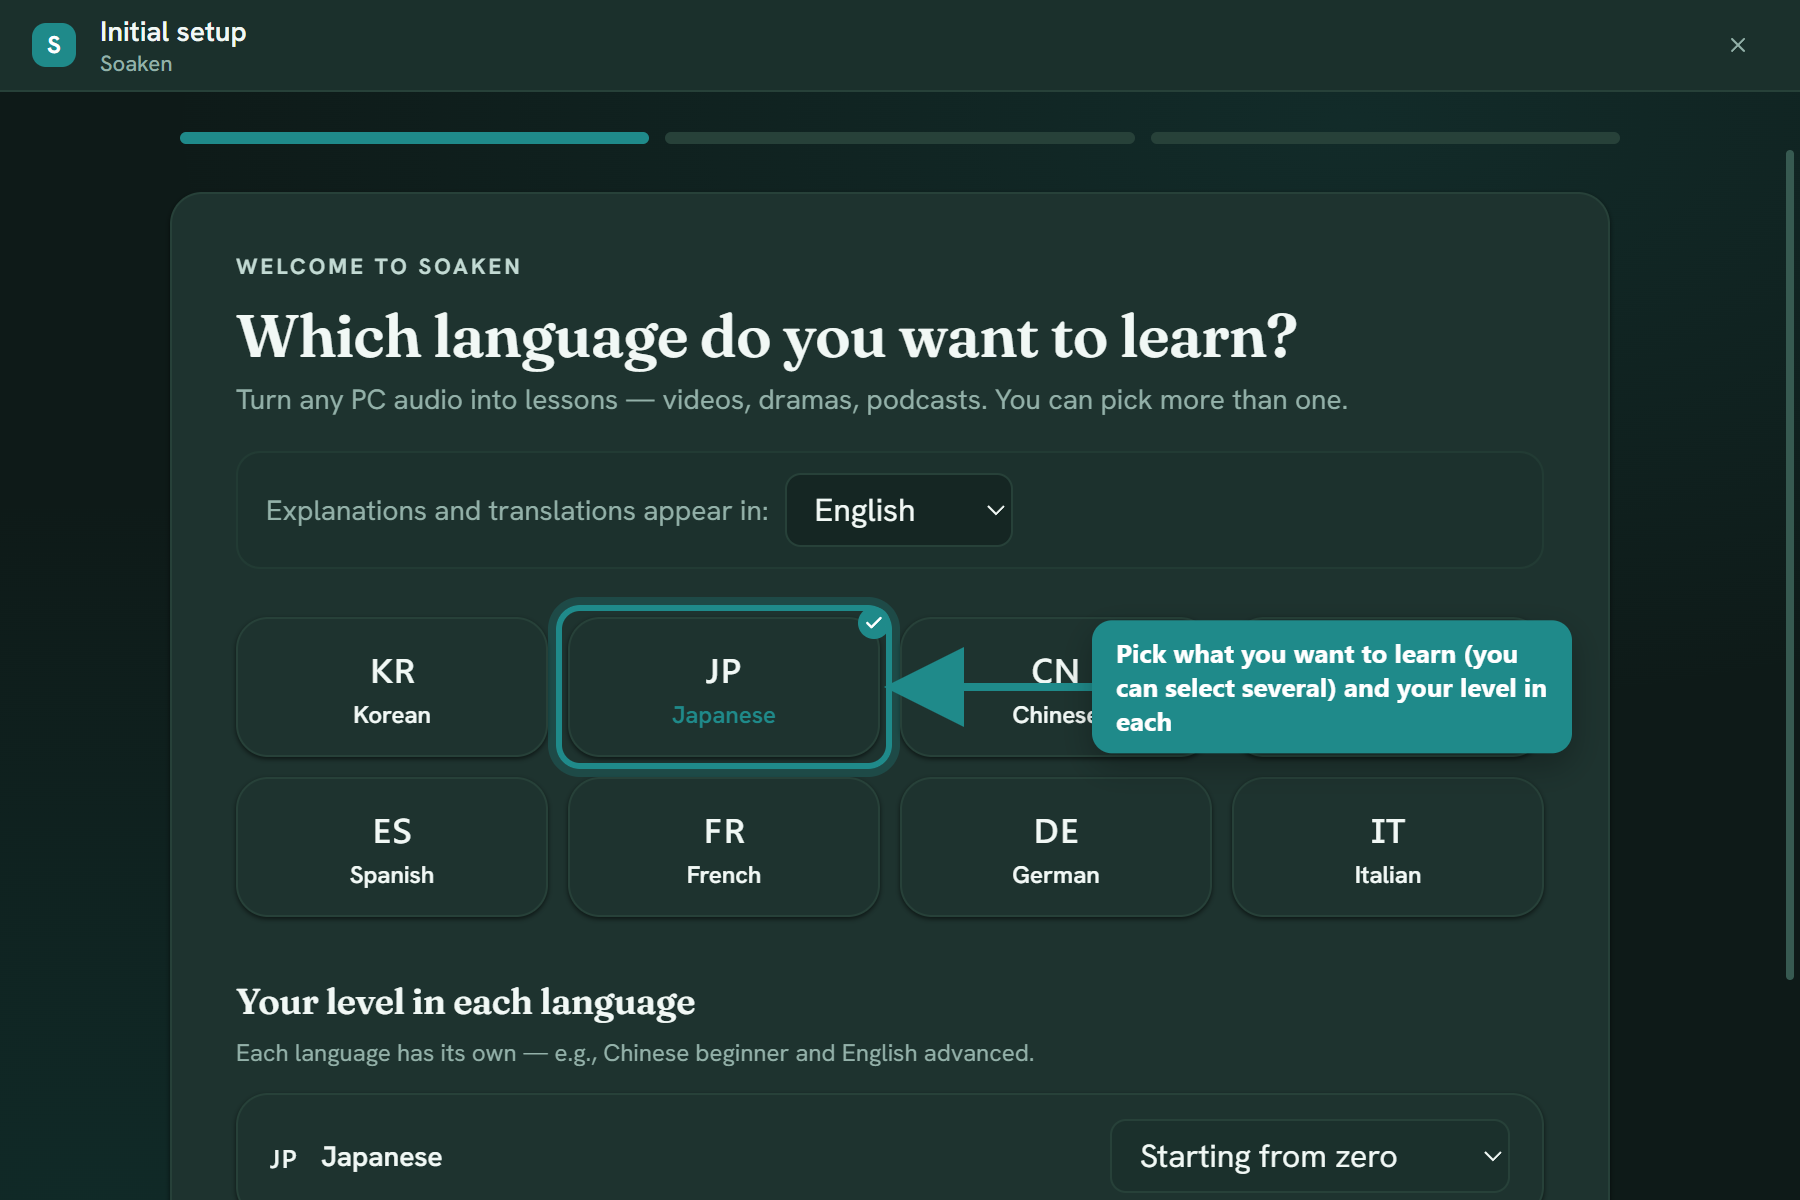Image resolution: width=1800 pixels, height=1200 pixels.
Task: Click the 'Turn any PC audio into lessons' subtitle
Action: click(792, 400)
